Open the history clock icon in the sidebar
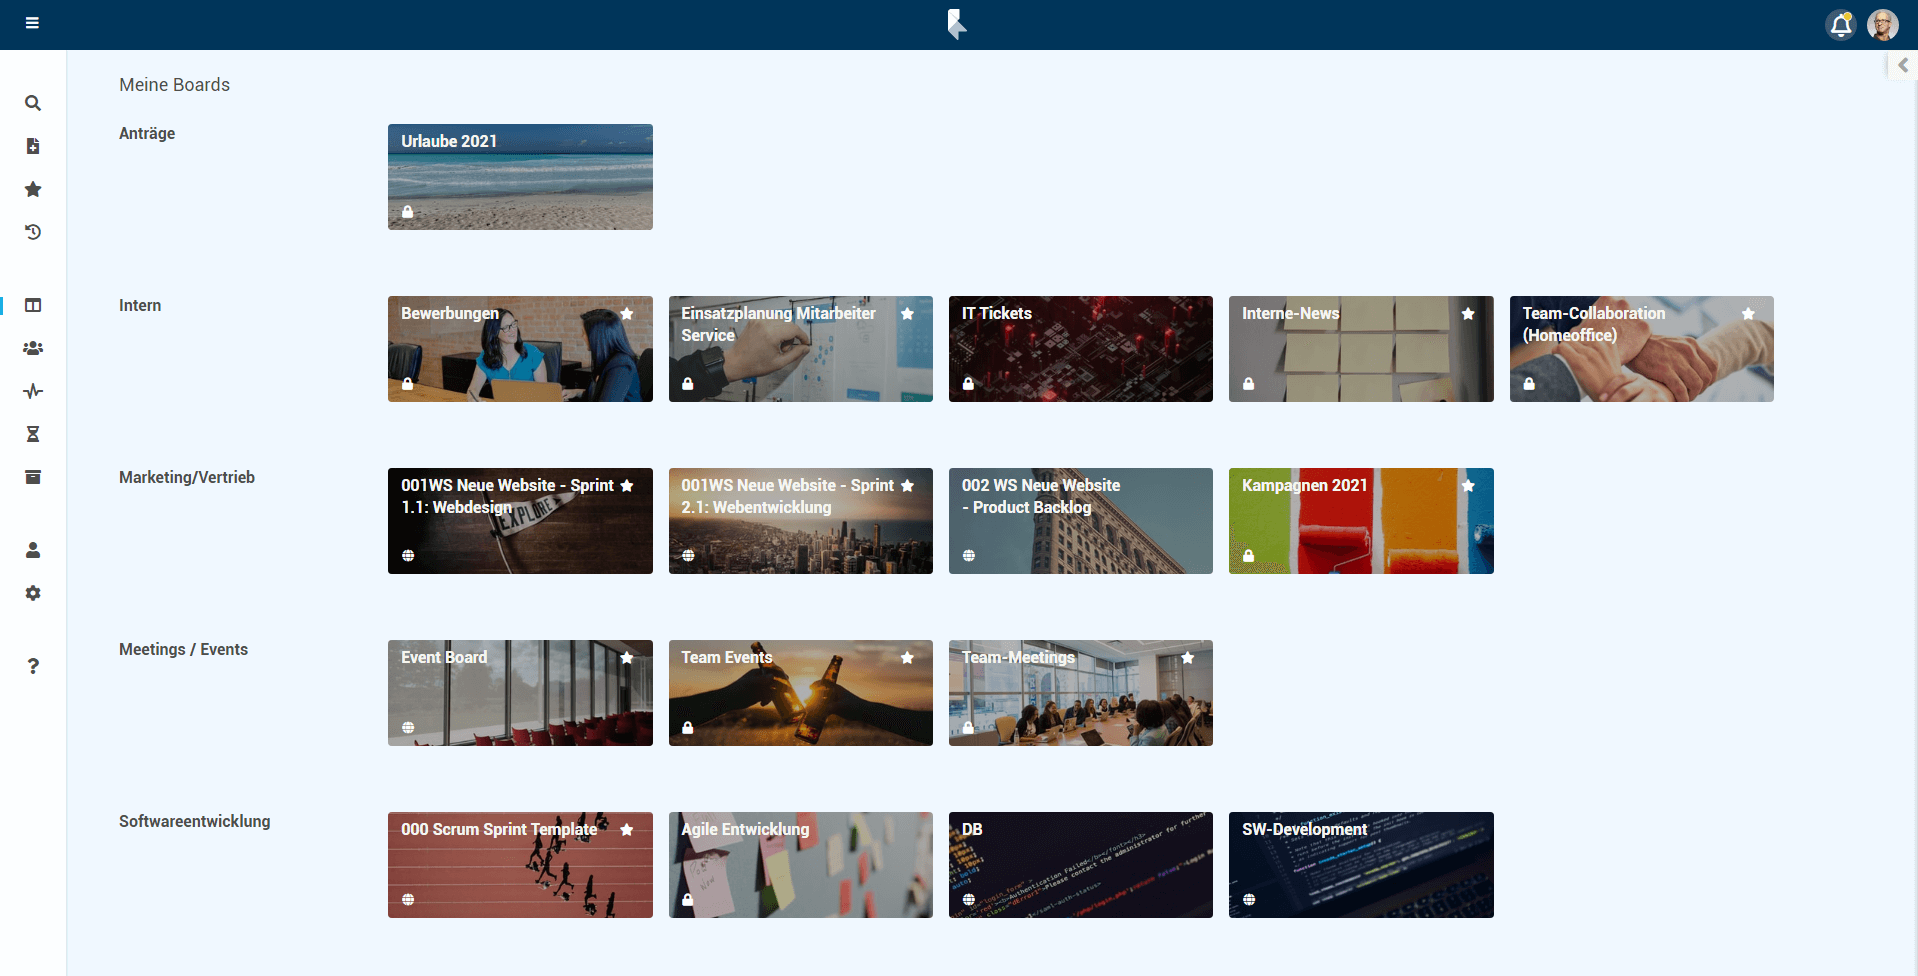 tap(33, 232)
